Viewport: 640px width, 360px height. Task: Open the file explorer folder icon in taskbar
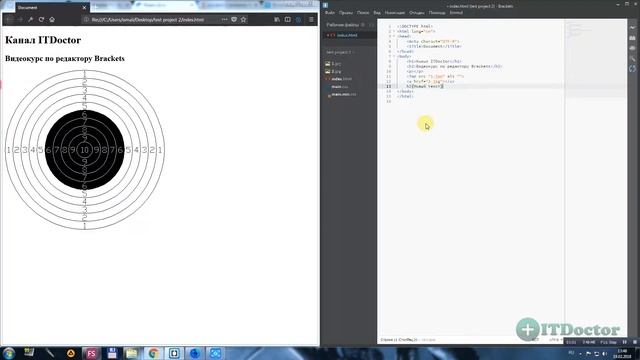[x=132, y=353]
